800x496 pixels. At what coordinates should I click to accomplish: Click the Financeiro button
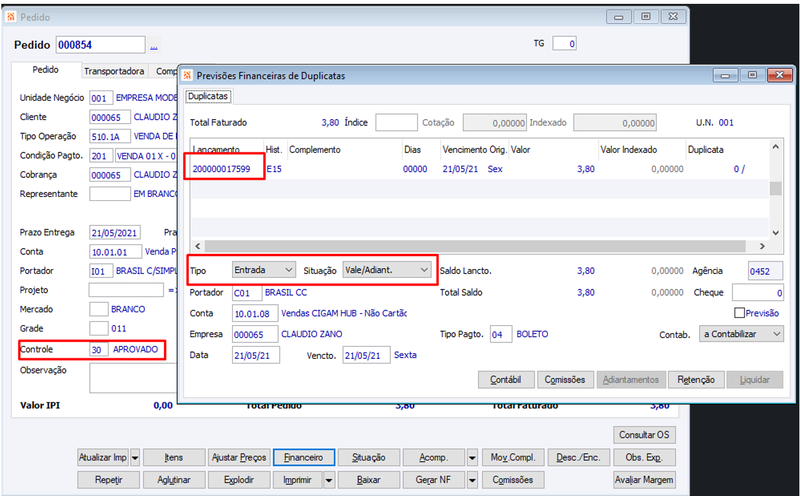[304, 458]
